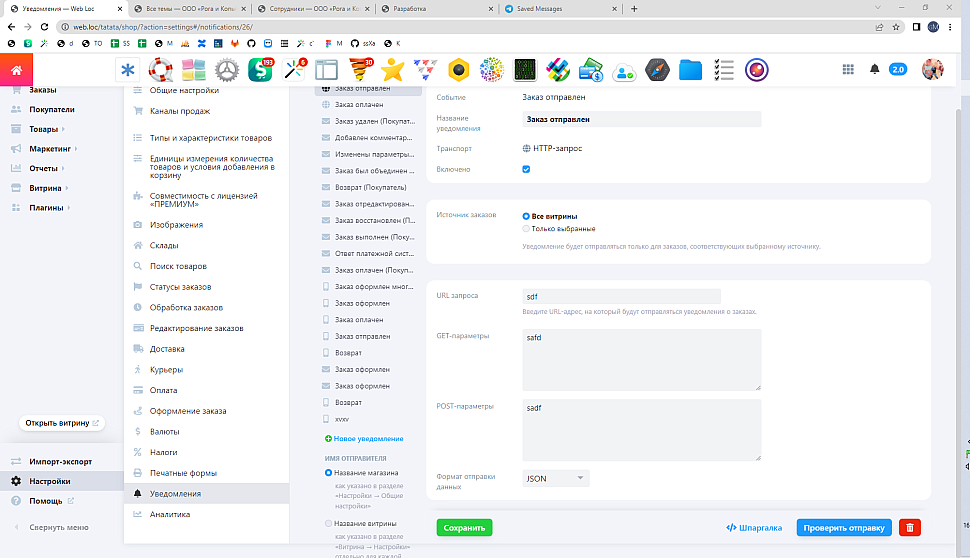
Task: Click the Проверить отправку button
Action: [843, 528]
